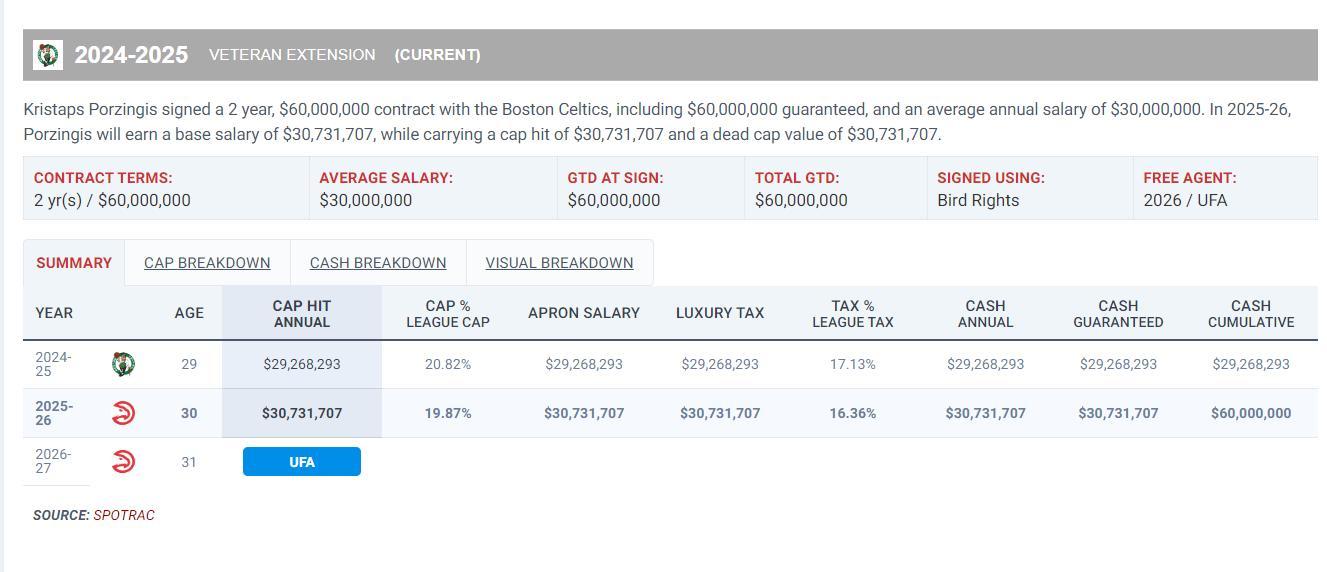This screenshot has width=1327, height=572.
Task: Open the Spotrac source link
Action: pyautogui.click(x=124, y=515)
